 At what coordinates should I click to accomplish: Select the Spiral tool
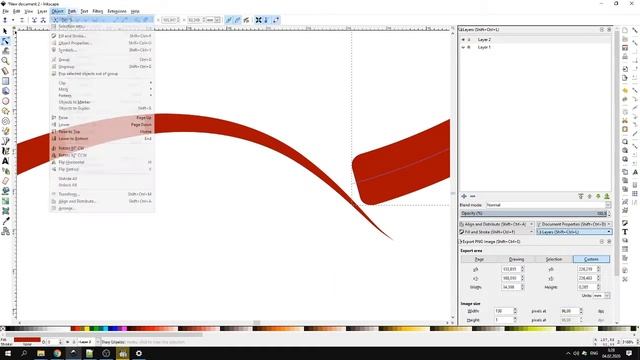click(5, 121)
